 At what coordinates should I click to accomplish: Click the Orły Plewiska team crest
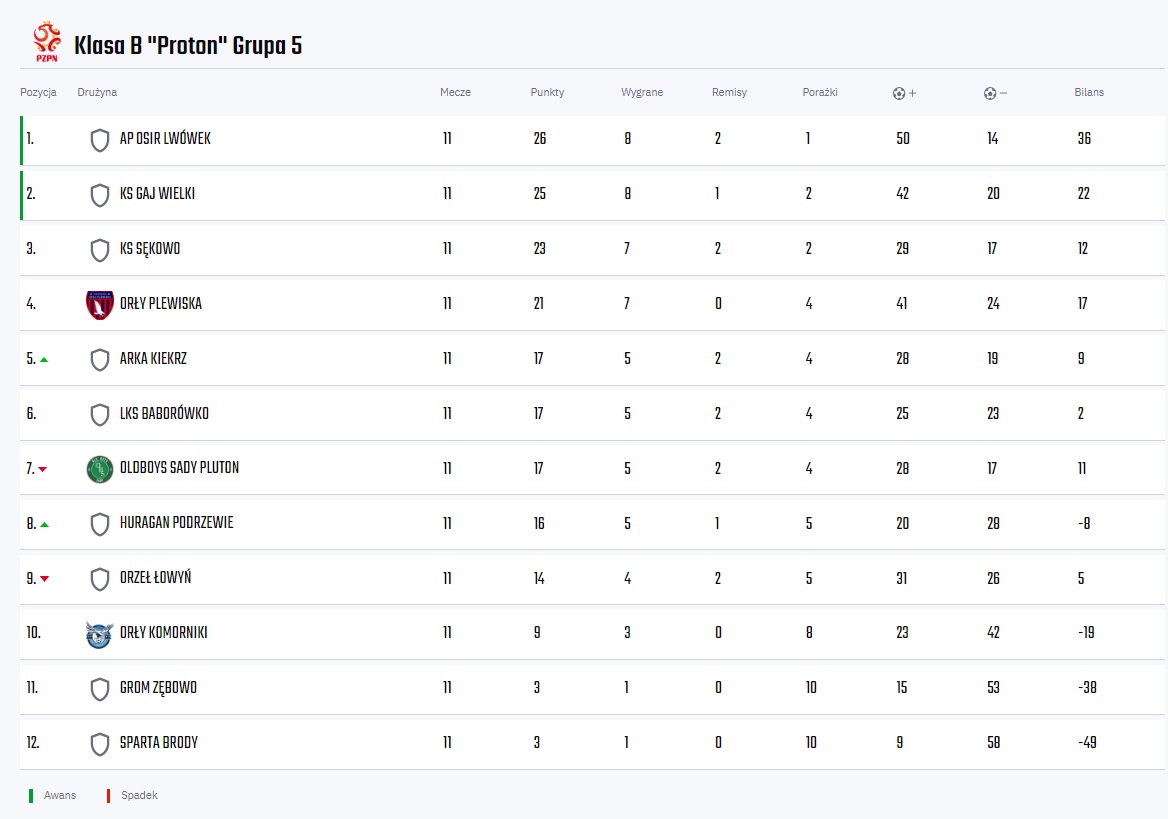pyautogui.click(x=100, y=304)
